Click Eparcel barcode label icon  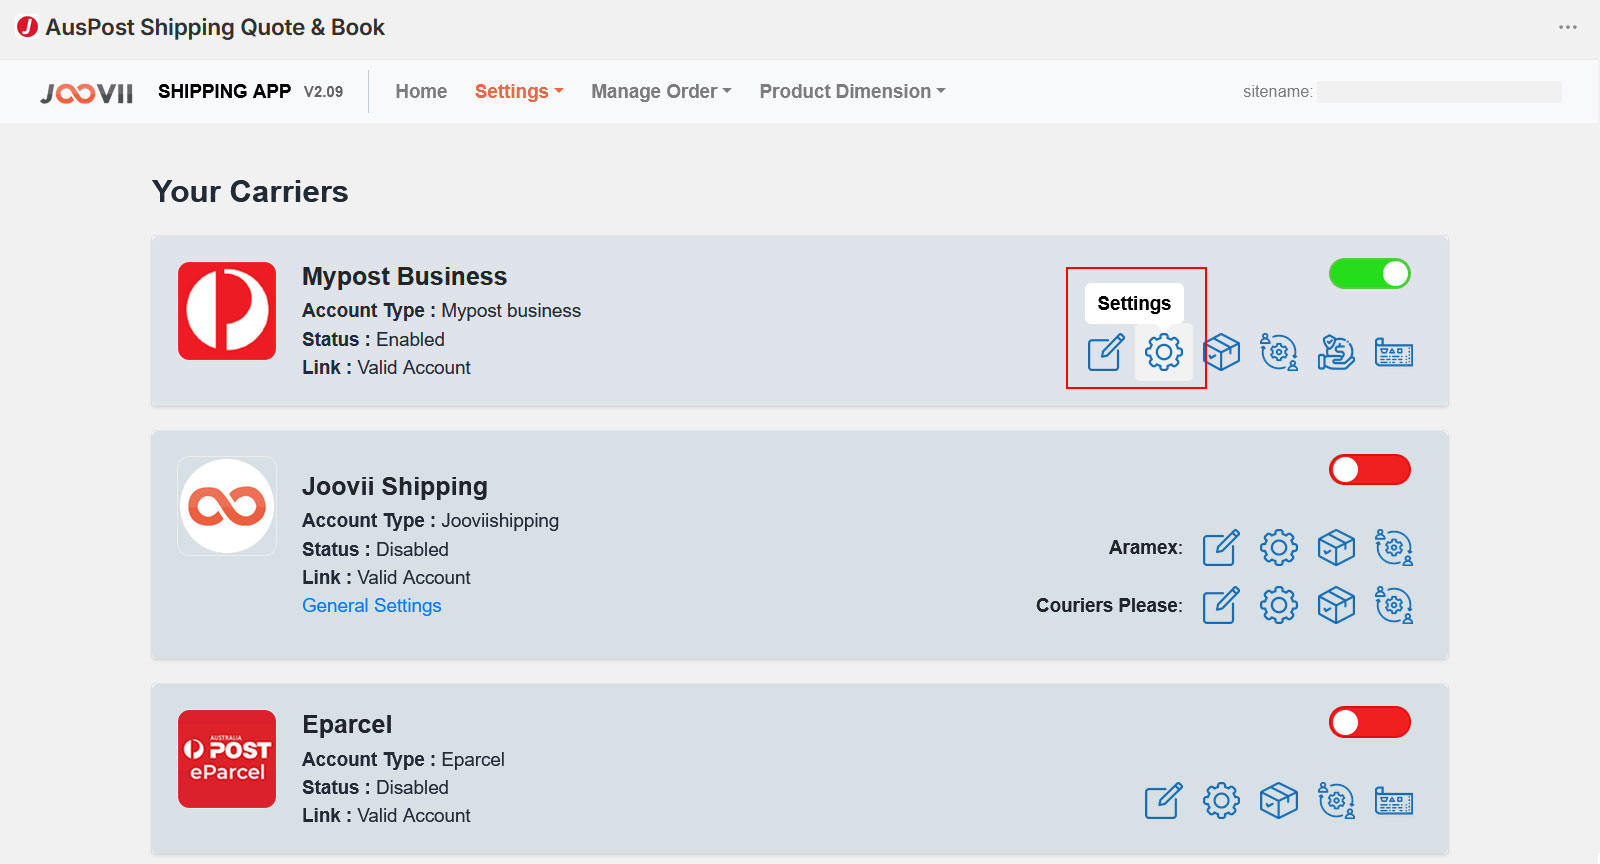coord(1394,800)
